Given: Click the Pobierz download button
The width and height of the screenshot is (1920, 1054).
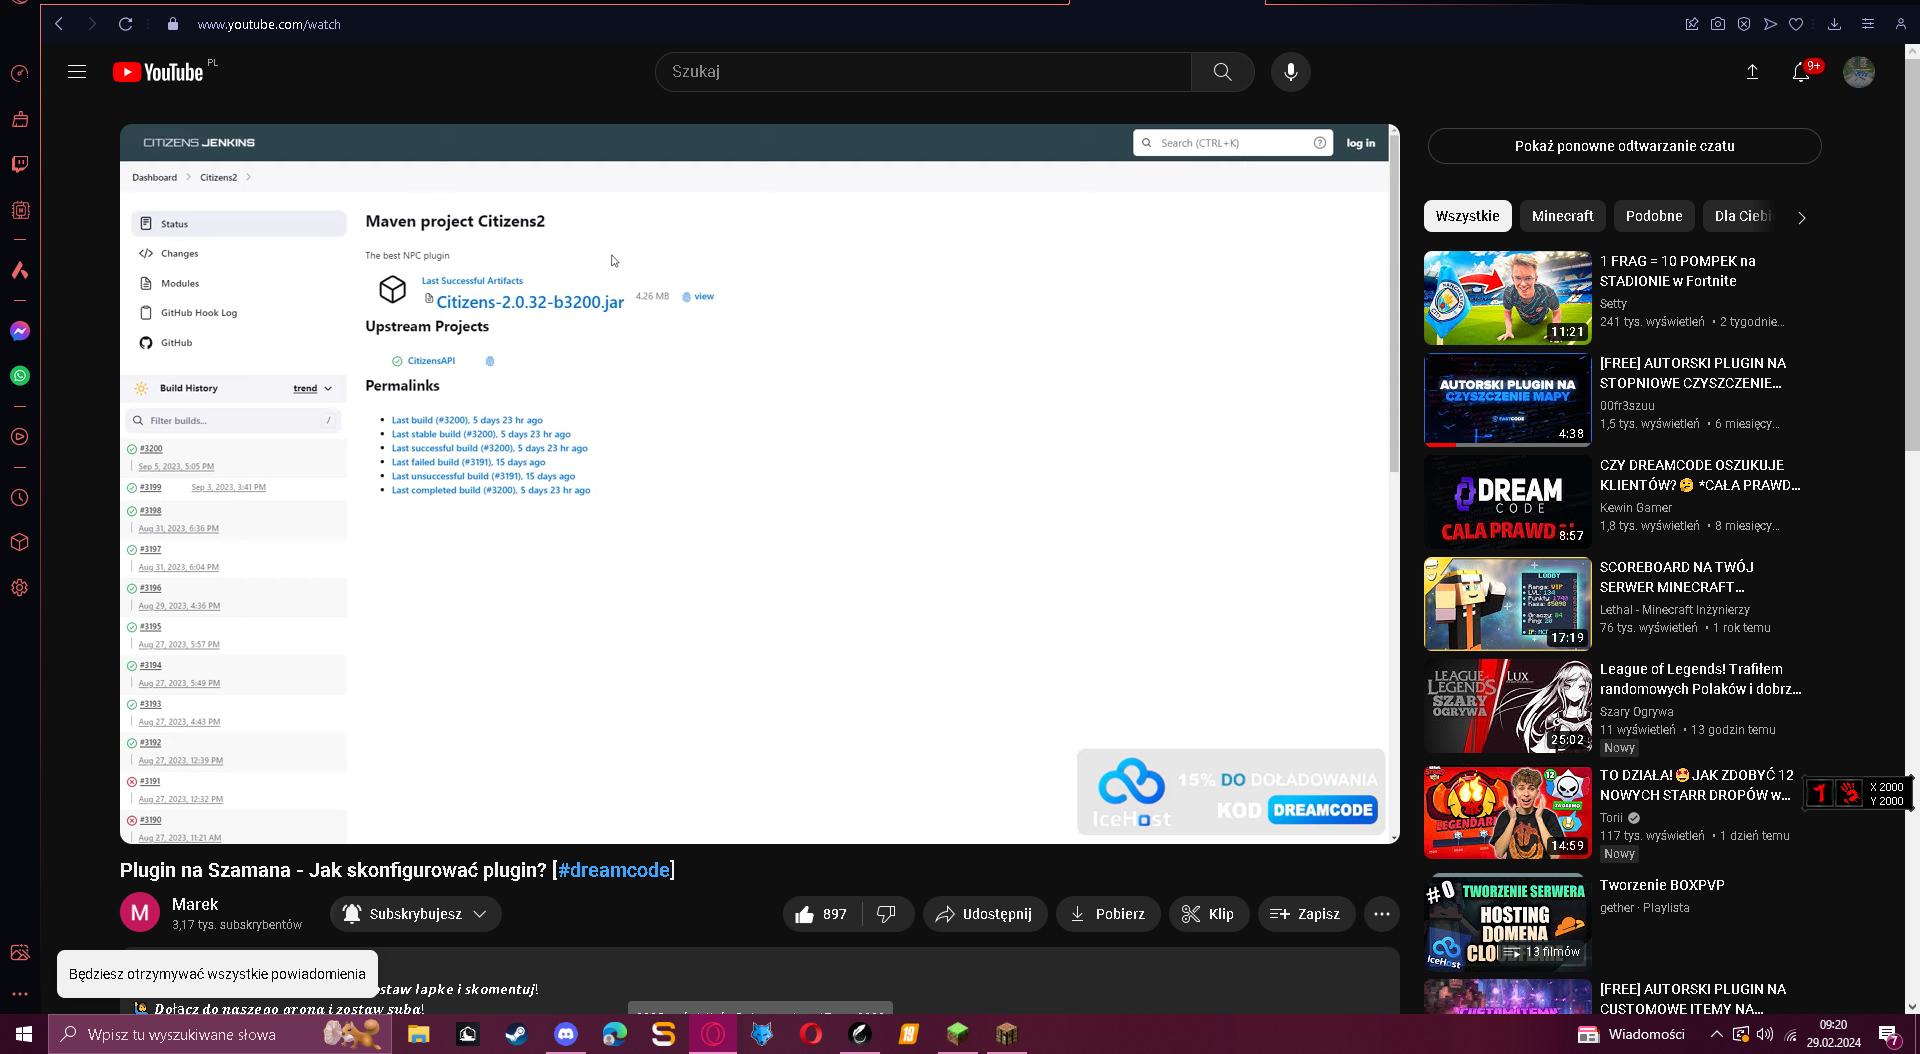Looking at the screenshot, I should click(1108, 914).
